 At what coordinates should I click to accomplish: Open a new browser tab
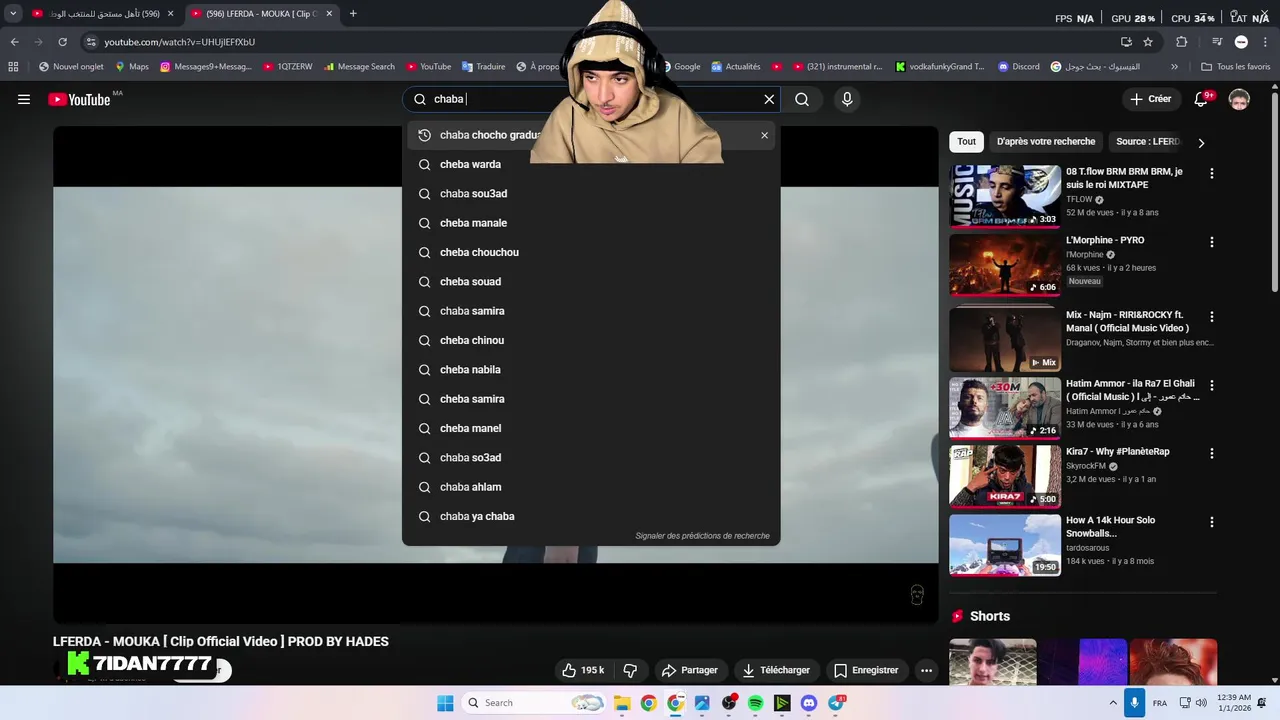pyautogui.click(x=353, y=14)
